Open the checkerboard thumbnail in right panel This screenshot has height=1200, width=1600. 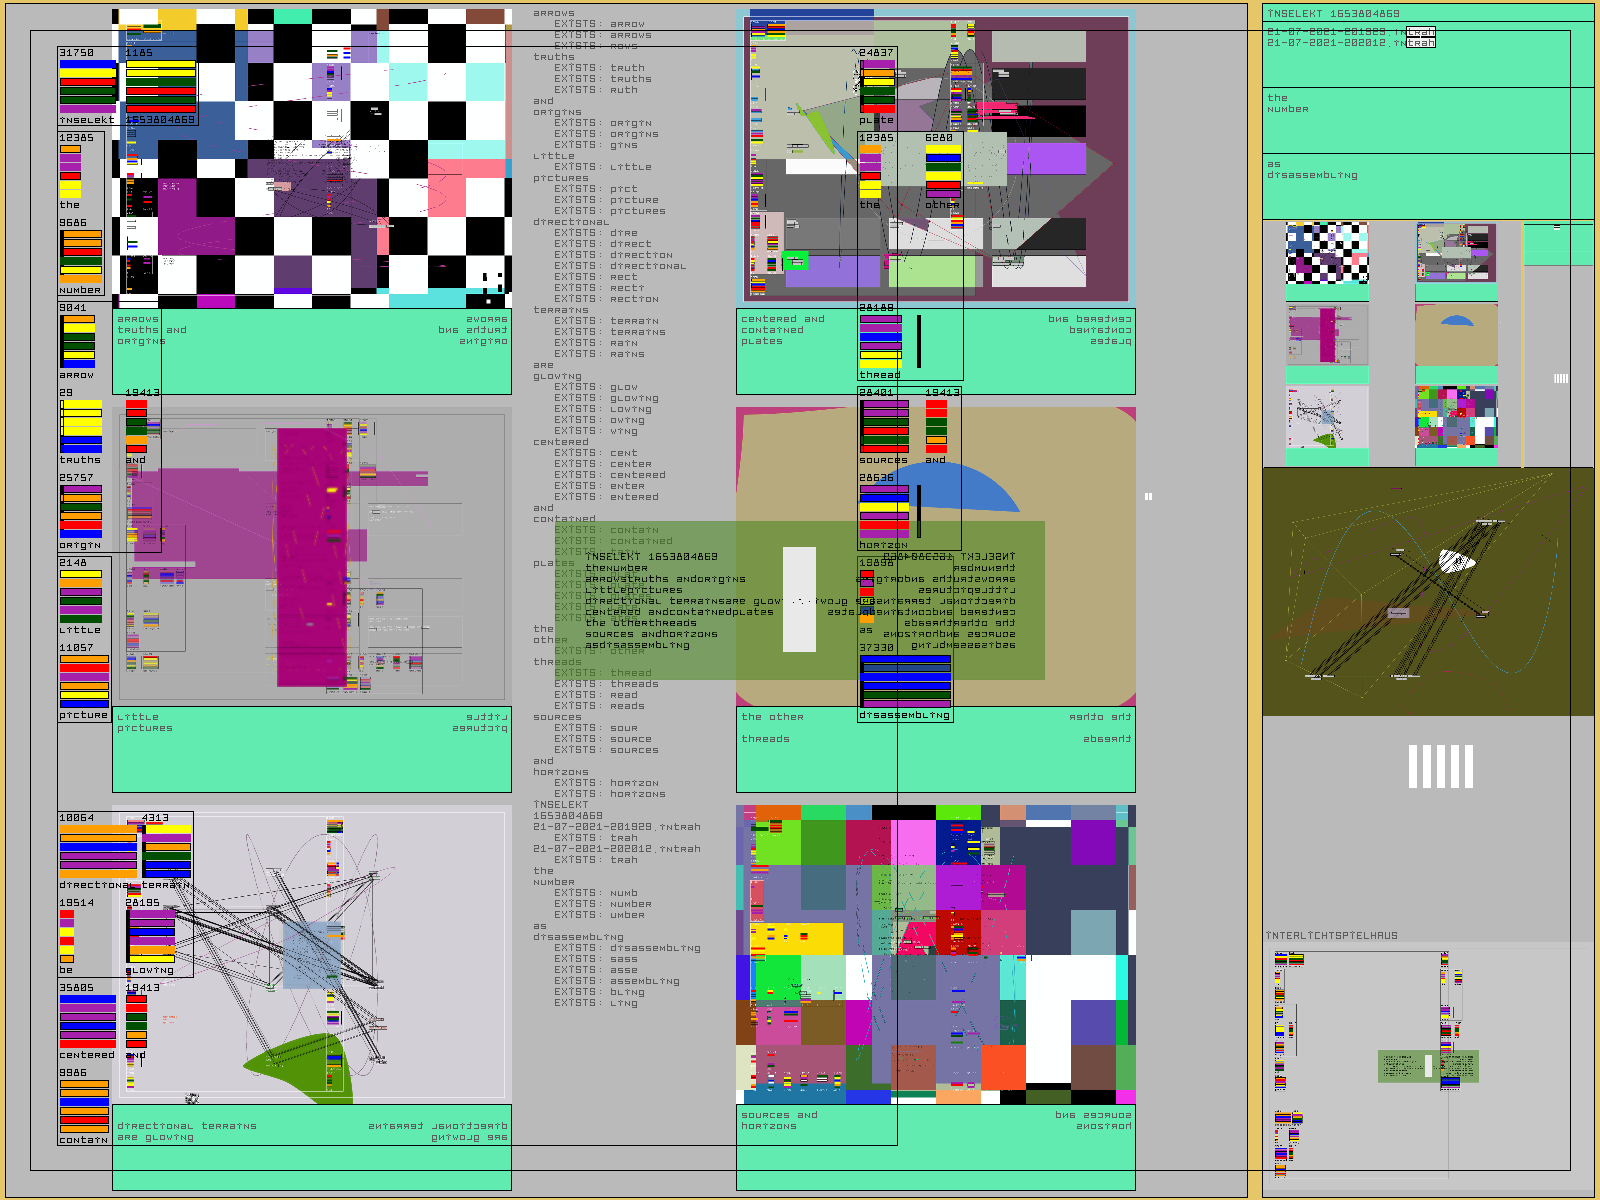[1327, 254]
